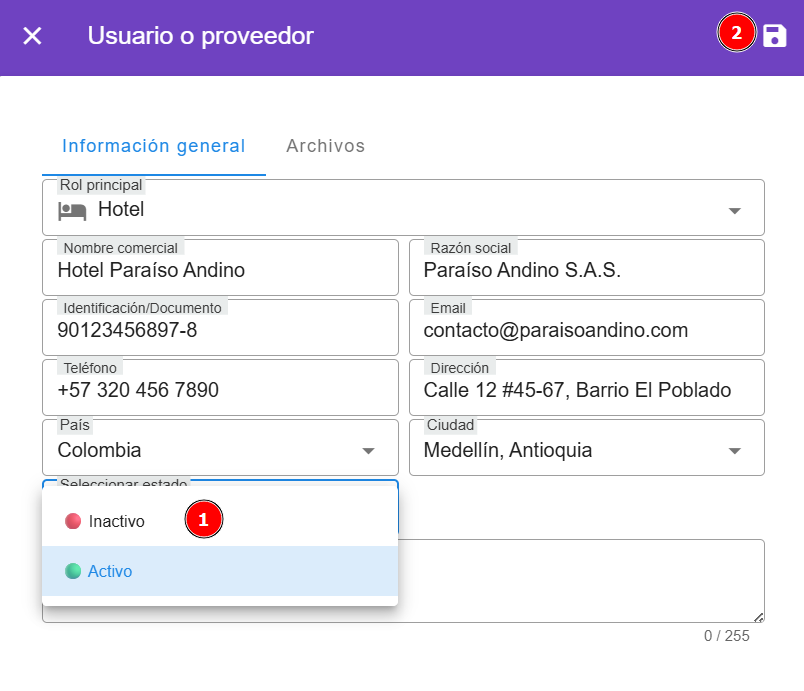Close the Usuario o proveedor dialog
This screenshot has width=804, height=691.
[33, 36]
